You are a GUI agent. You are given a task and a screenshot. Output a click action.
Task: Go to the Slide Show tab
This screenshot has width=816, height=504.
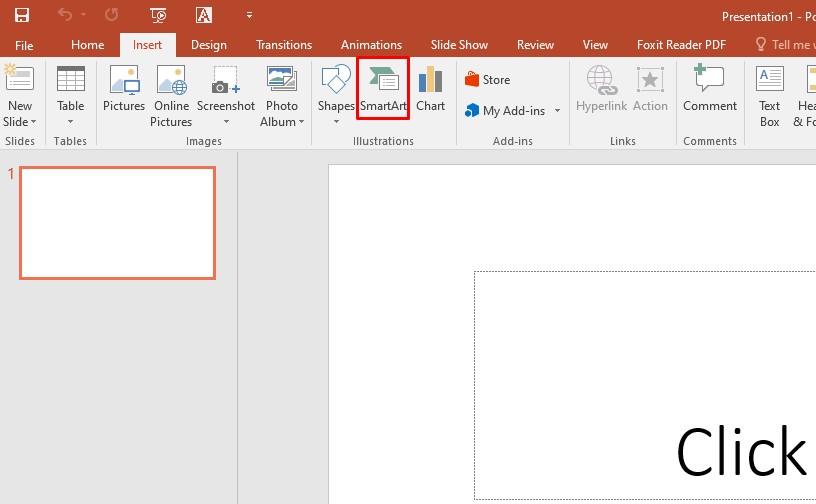tap(459, 45)
